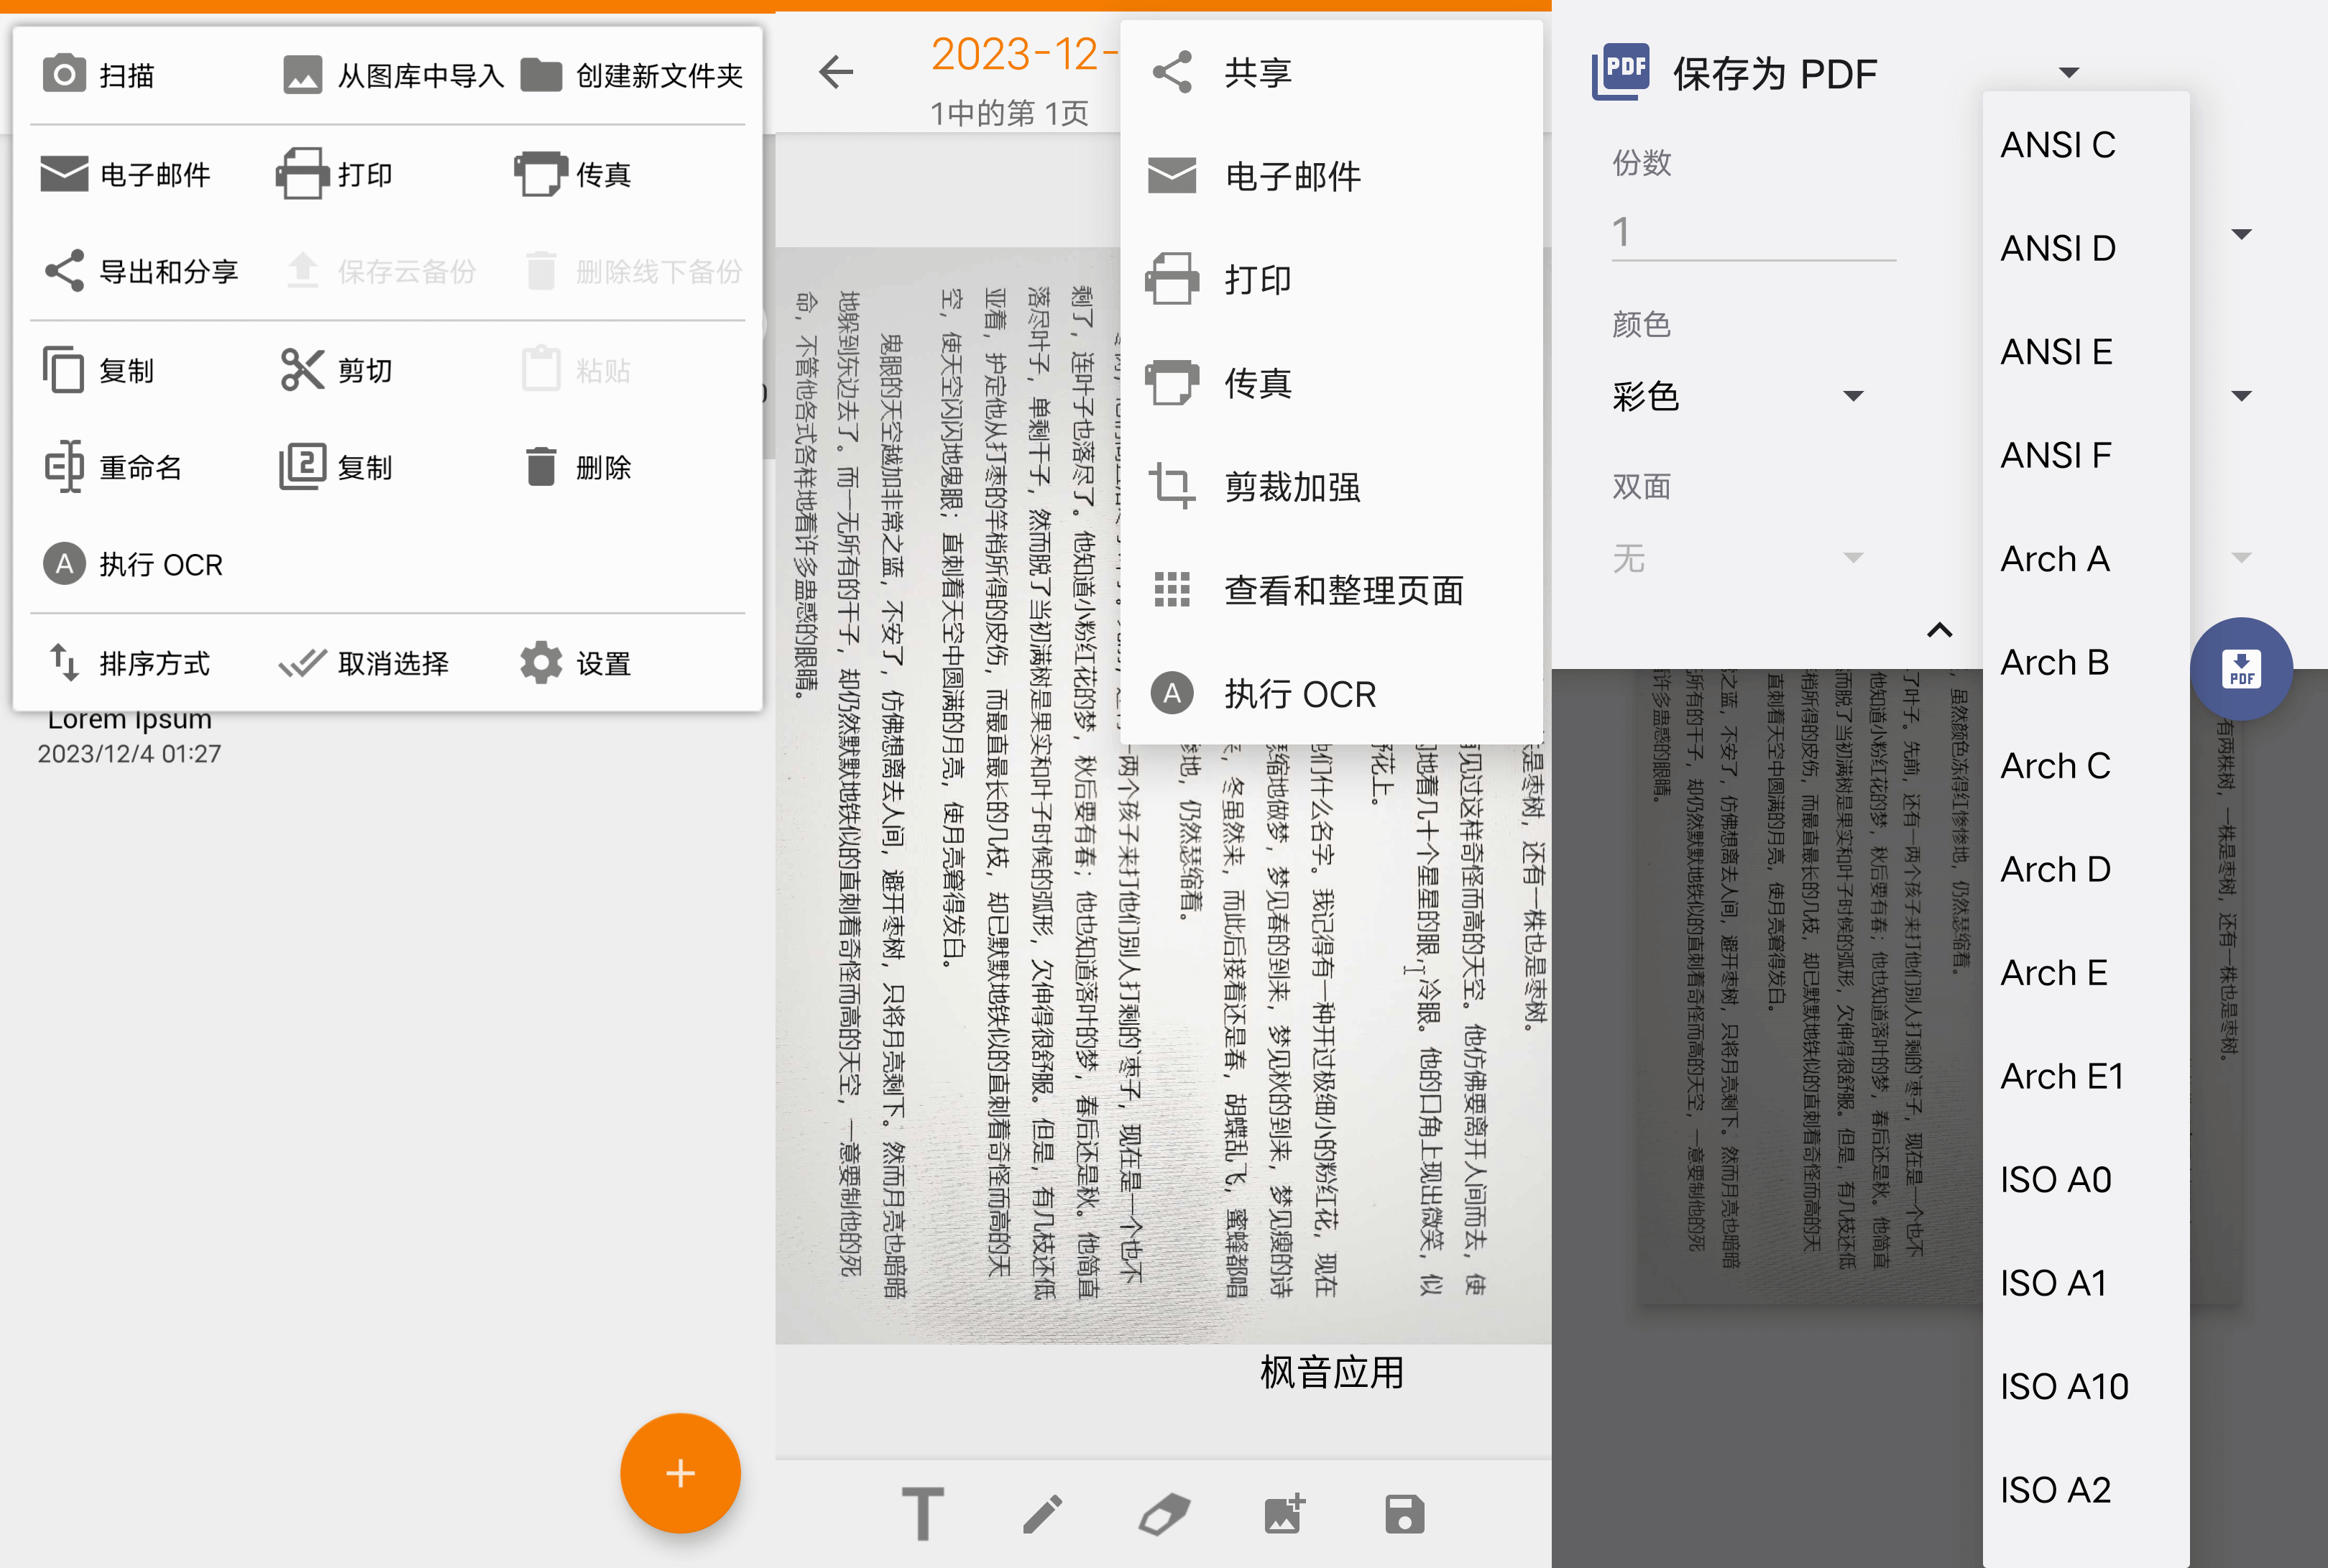Select Arch B paper size
This screenshot has width=2328, height=1568.
pyautogui.click(x=2085, y=662)
